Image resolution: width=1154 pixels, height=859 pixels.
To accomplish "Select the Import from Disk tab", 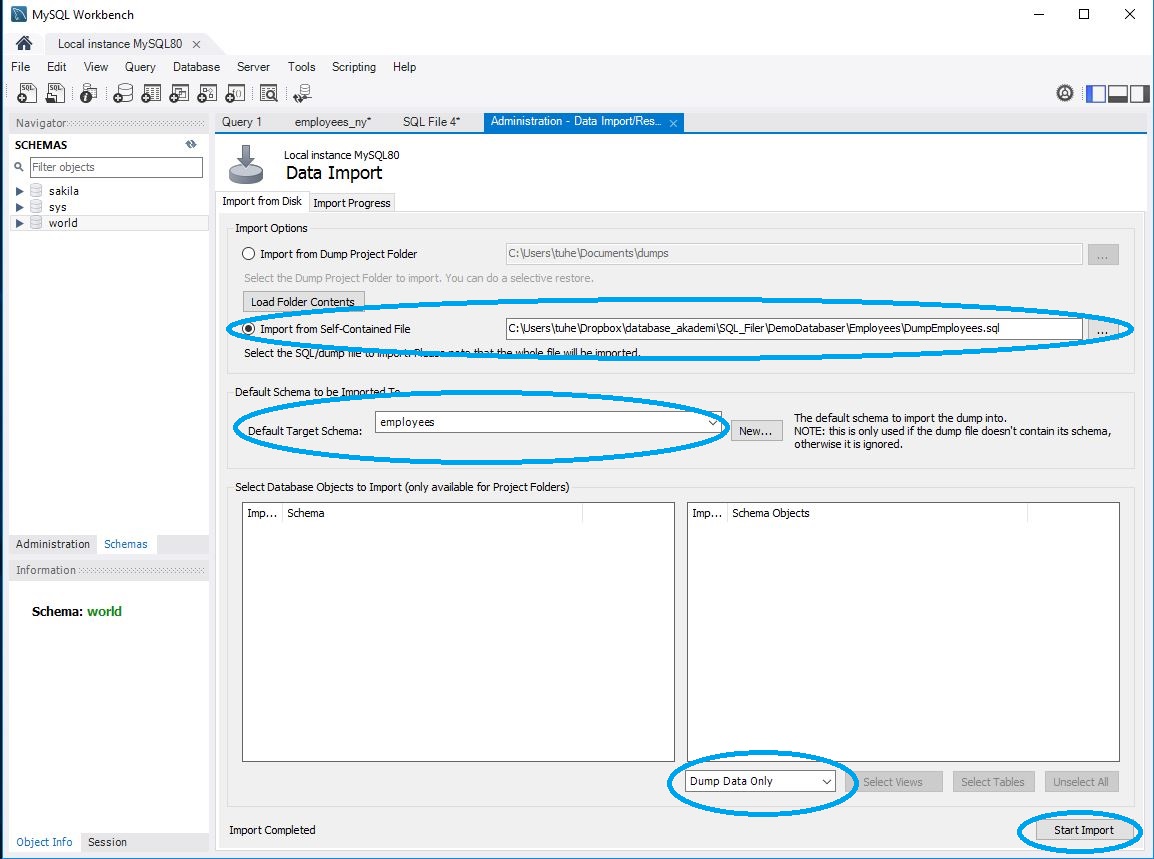I will pyautogui.click(x=262, y=201).
